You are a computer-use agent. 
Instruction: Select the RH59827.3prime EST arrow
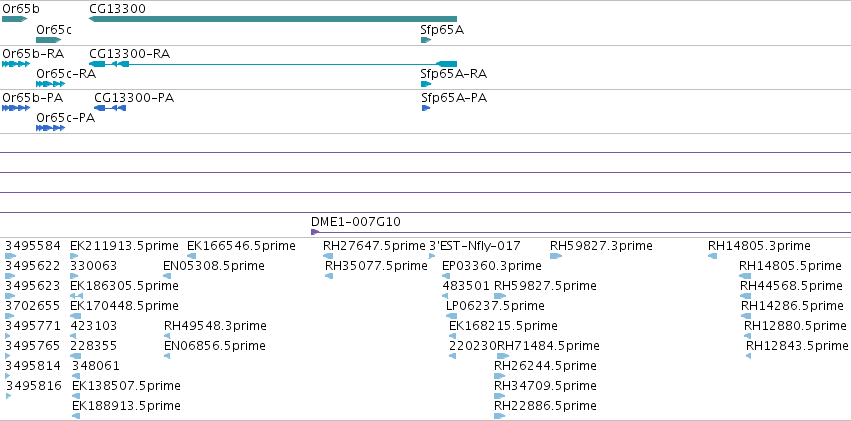(x=556, y=256)
